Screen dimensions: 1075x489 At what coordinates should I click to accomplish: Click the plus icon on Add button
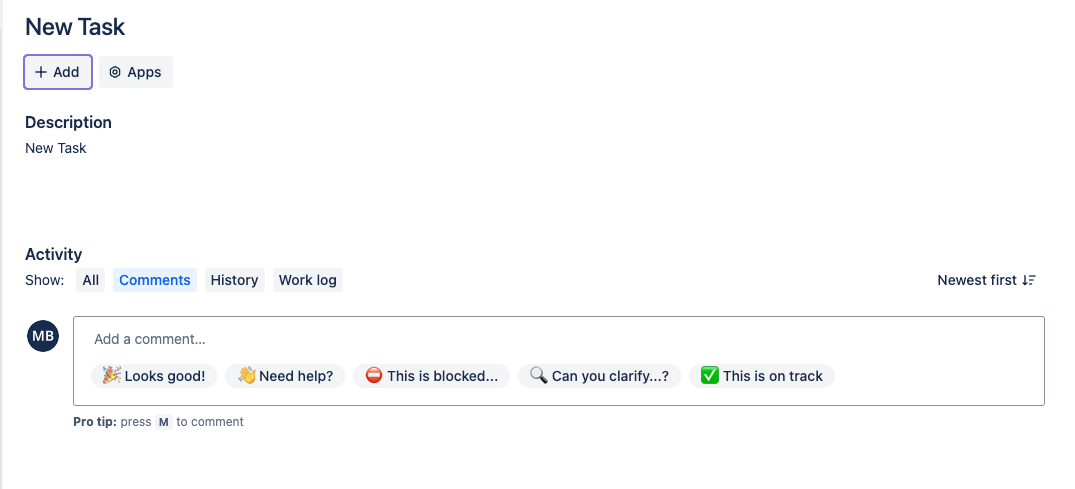[x=41, y=72]
